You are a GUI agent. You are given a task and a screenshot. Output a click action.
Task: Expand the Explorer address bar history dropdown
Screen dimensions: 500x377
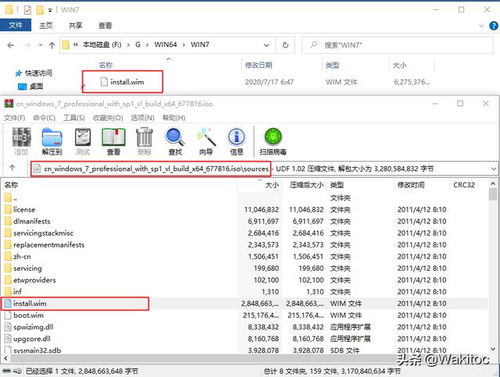coord(266,45)
